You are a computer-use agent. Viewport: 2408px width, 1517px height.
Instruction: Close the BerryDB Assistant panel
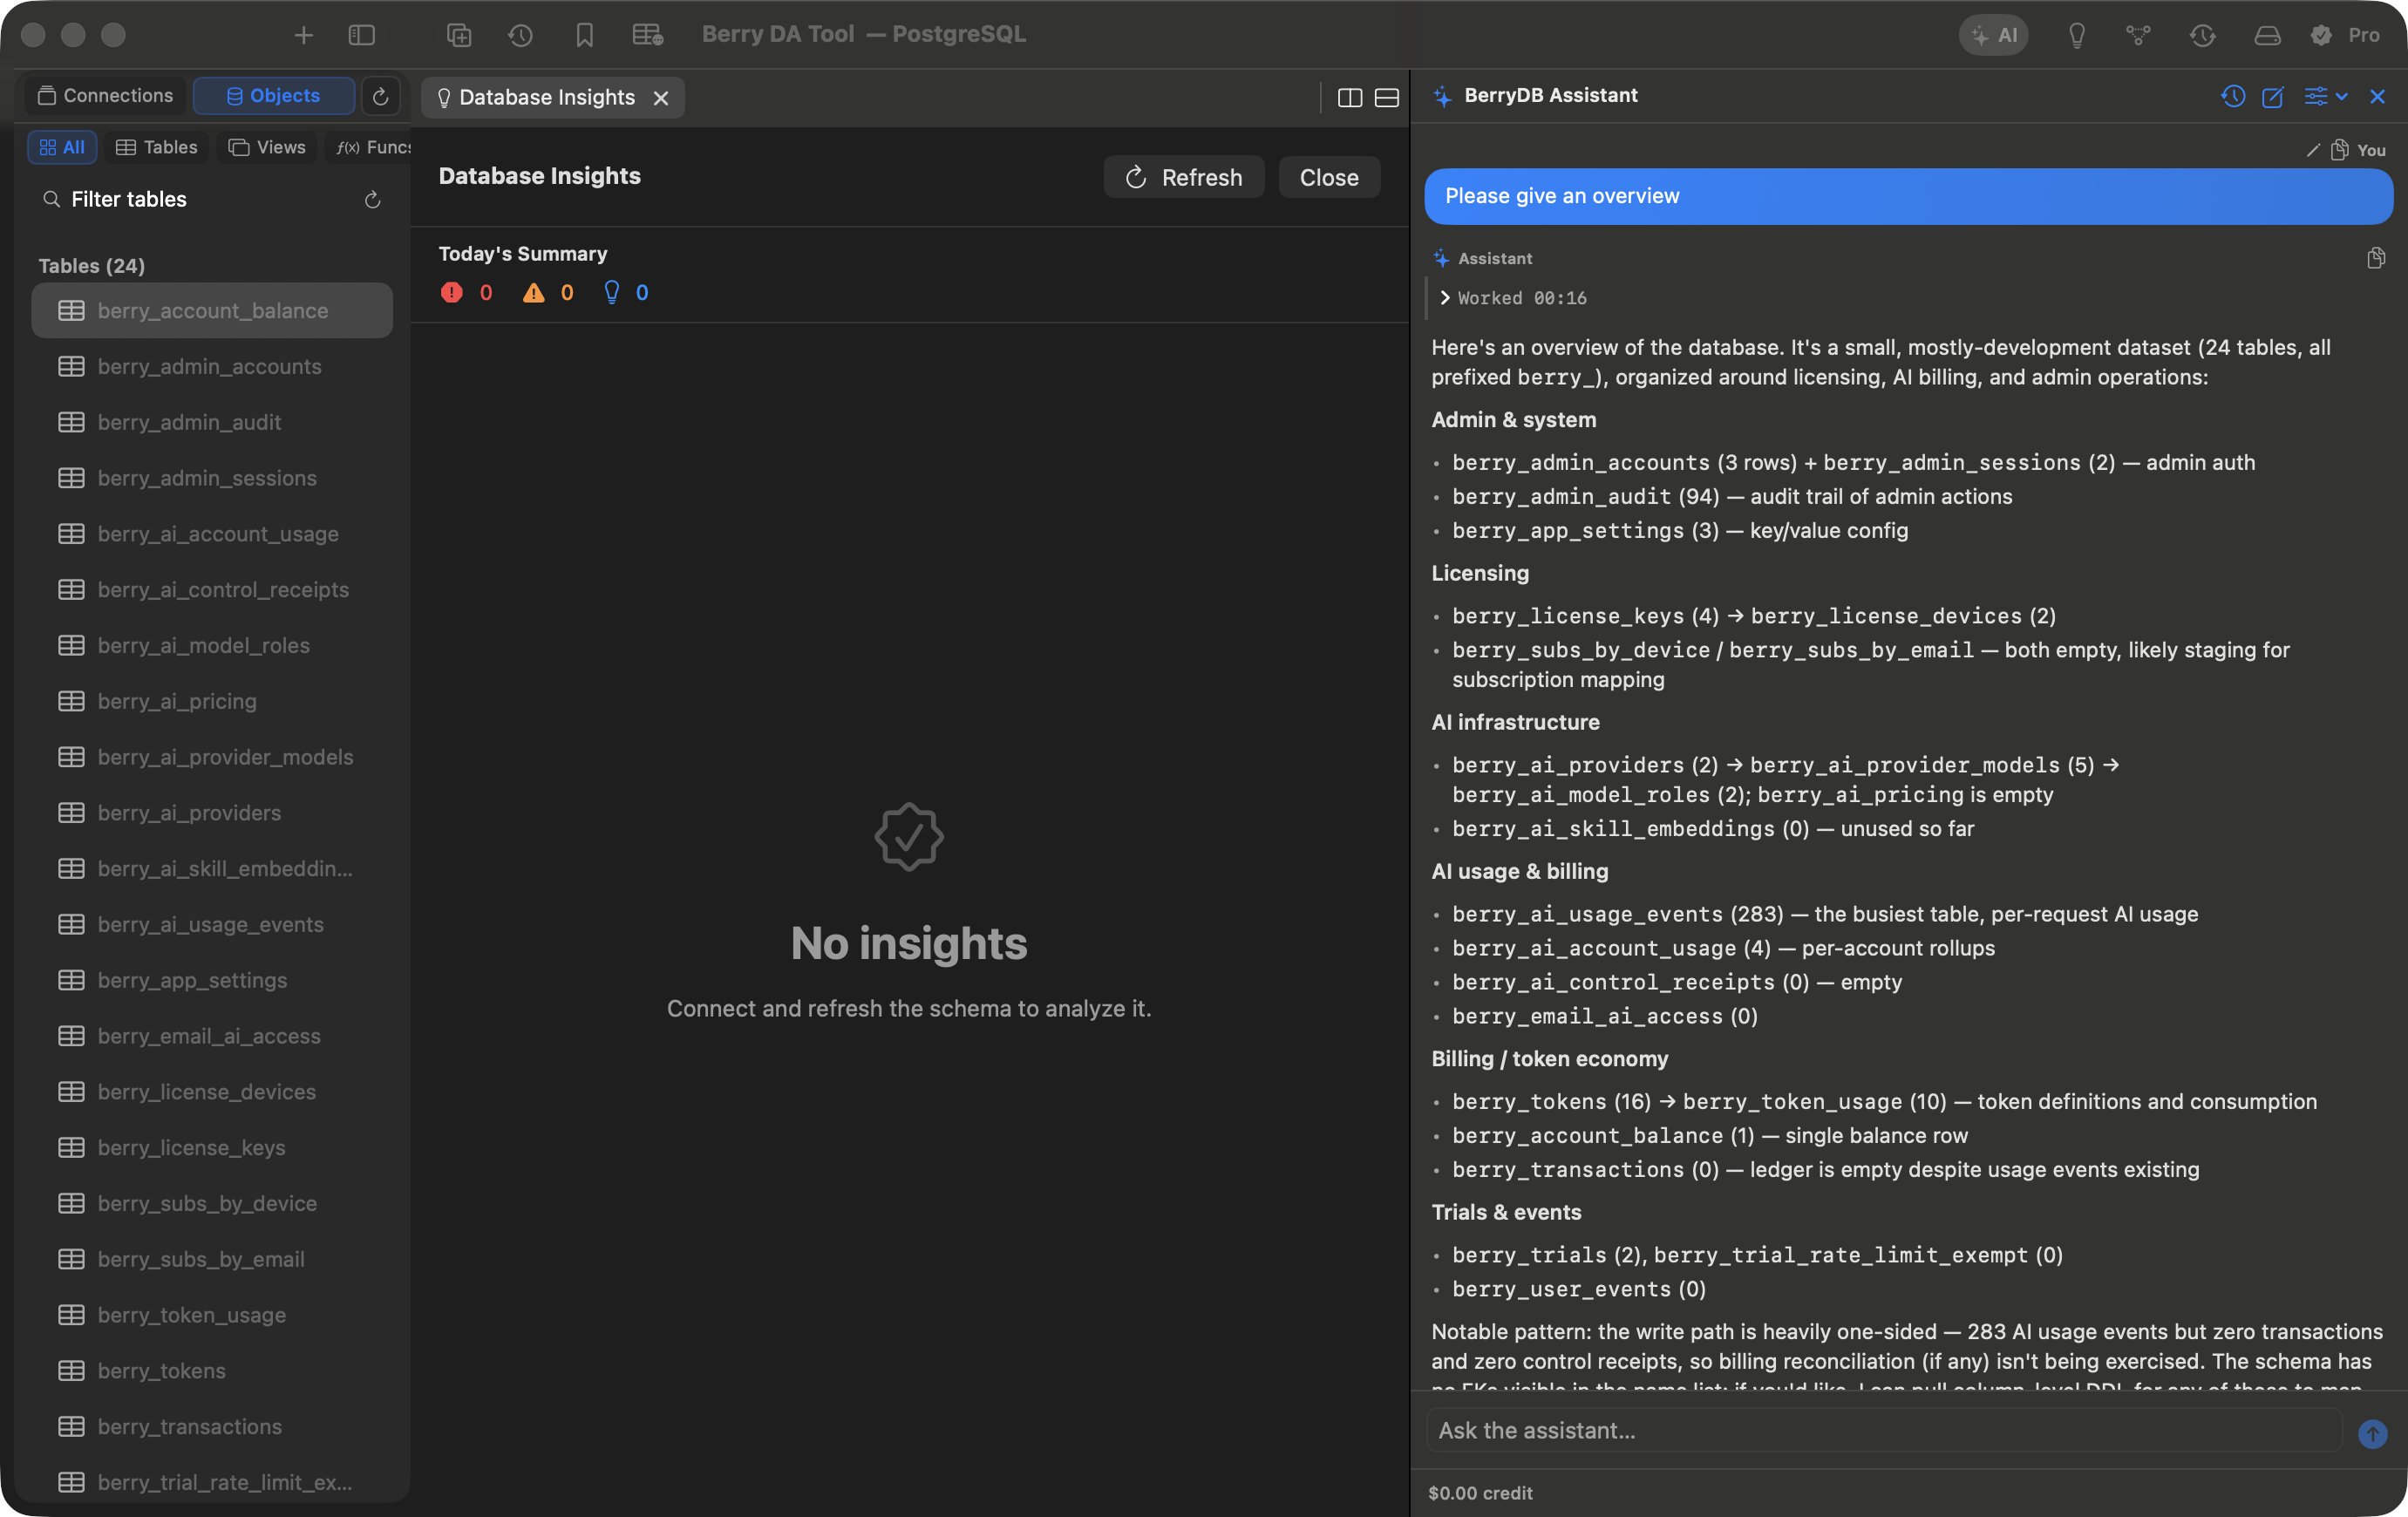coord(2377,96)
